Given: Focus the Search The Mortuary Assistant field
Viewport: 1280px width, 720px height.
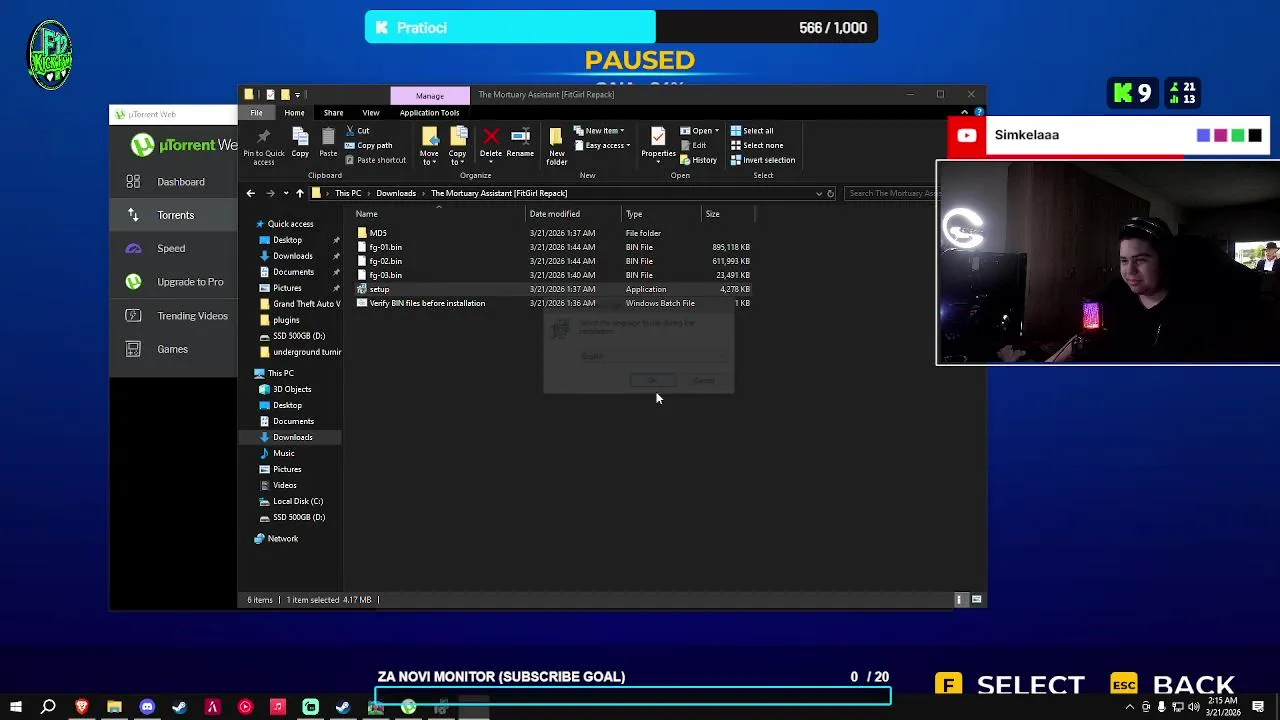Looking at the screenshot, I should (x=890, y=193).
